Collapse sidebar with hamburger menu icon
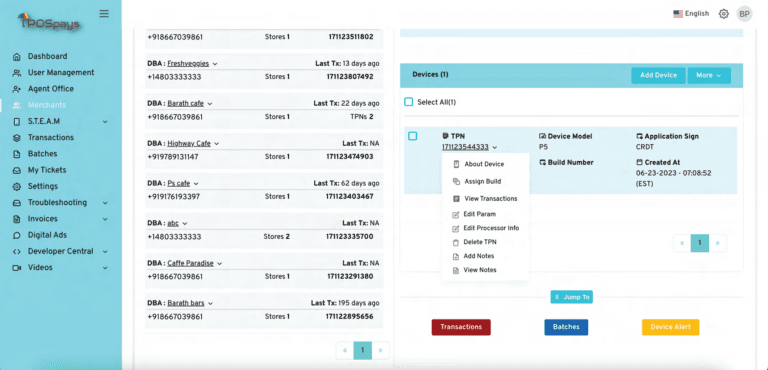Screen dimensions: 768x370 tap(104, 14)
